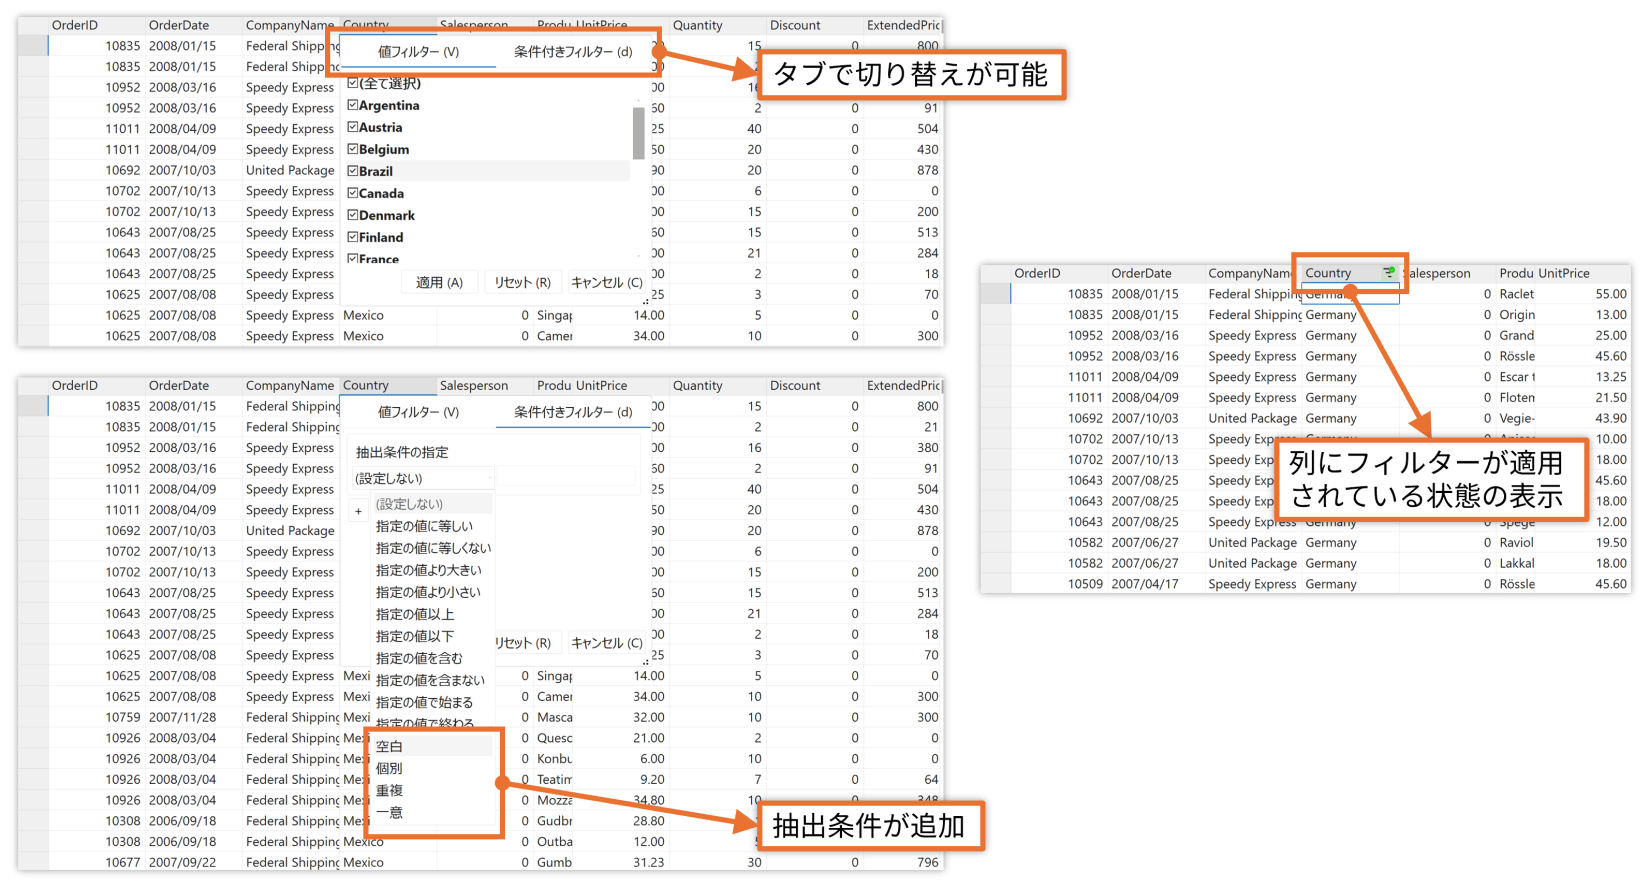Click リセット (R) next to the 適用 button

coord(522,283)
